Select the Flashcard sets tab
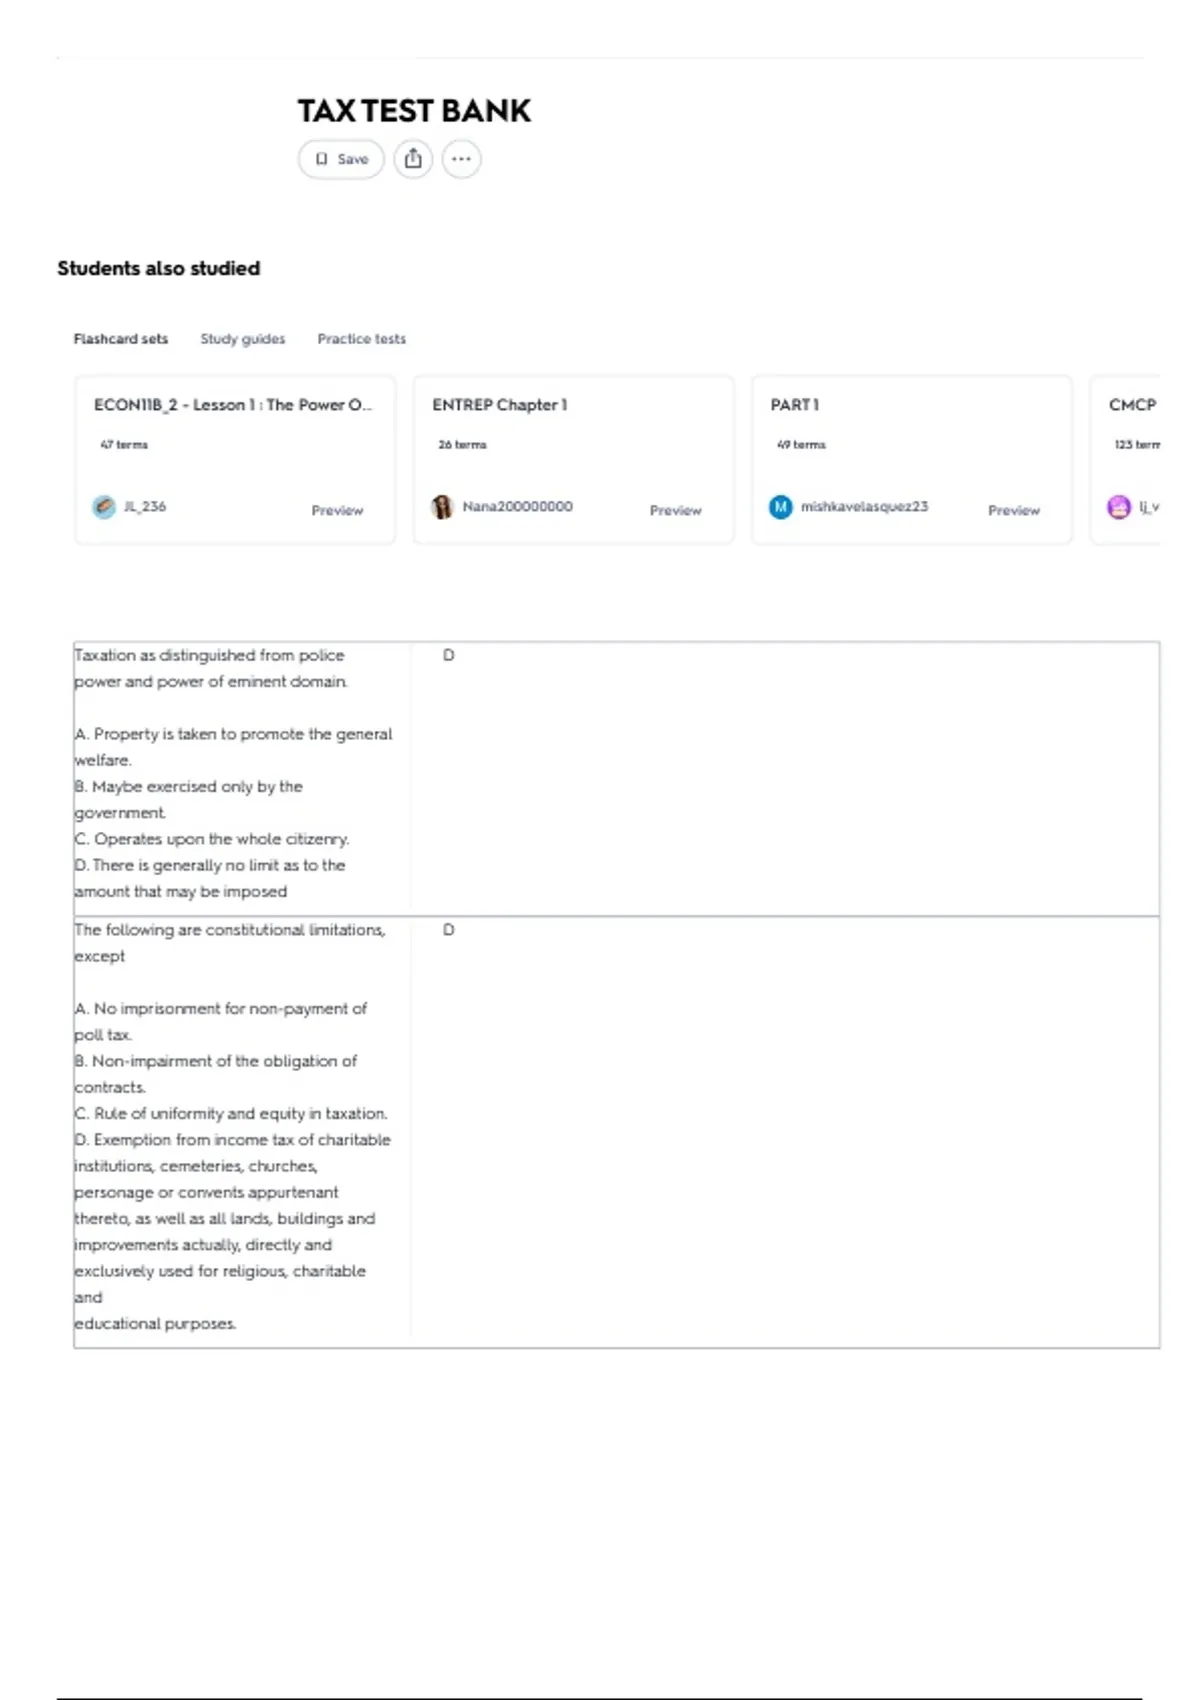The width and height of the screenshot is (1200, 1700). 121,339
